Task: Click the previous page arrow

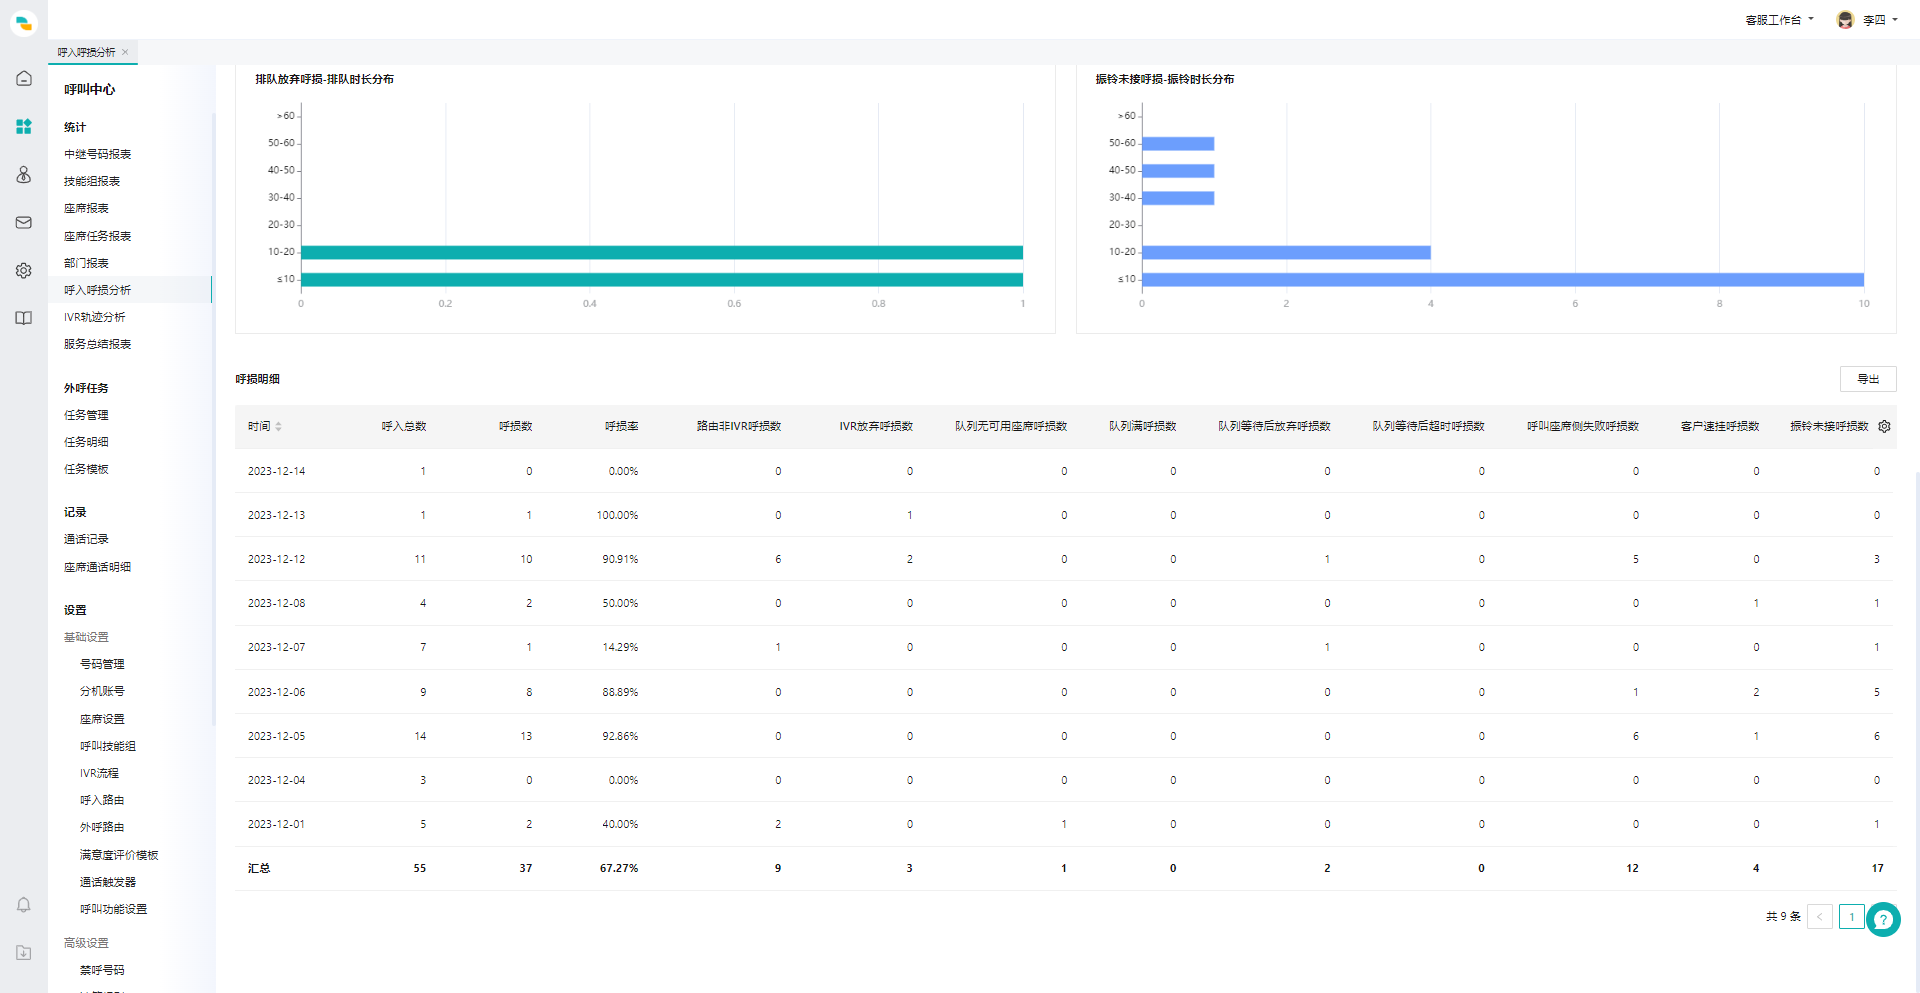Action: (x=1819, y=916)
